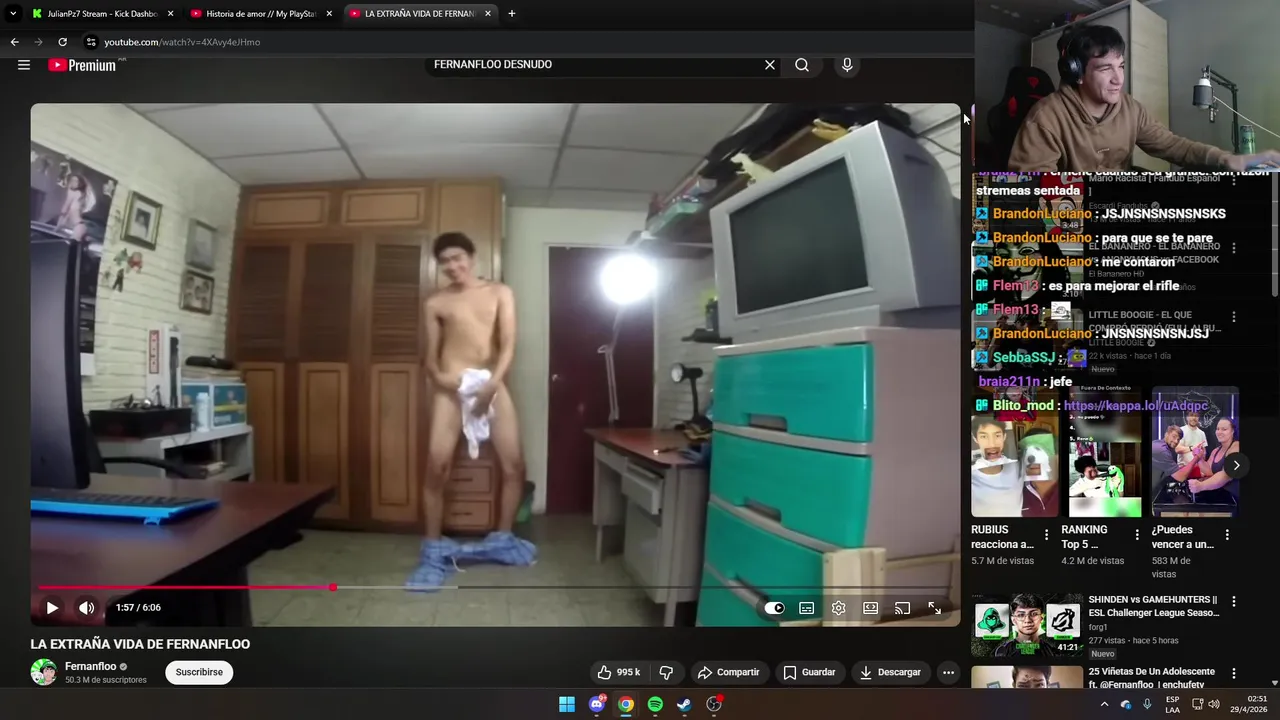Open options for SHINDEN vs GAMEHUNTERS video

coord(1233,602)
